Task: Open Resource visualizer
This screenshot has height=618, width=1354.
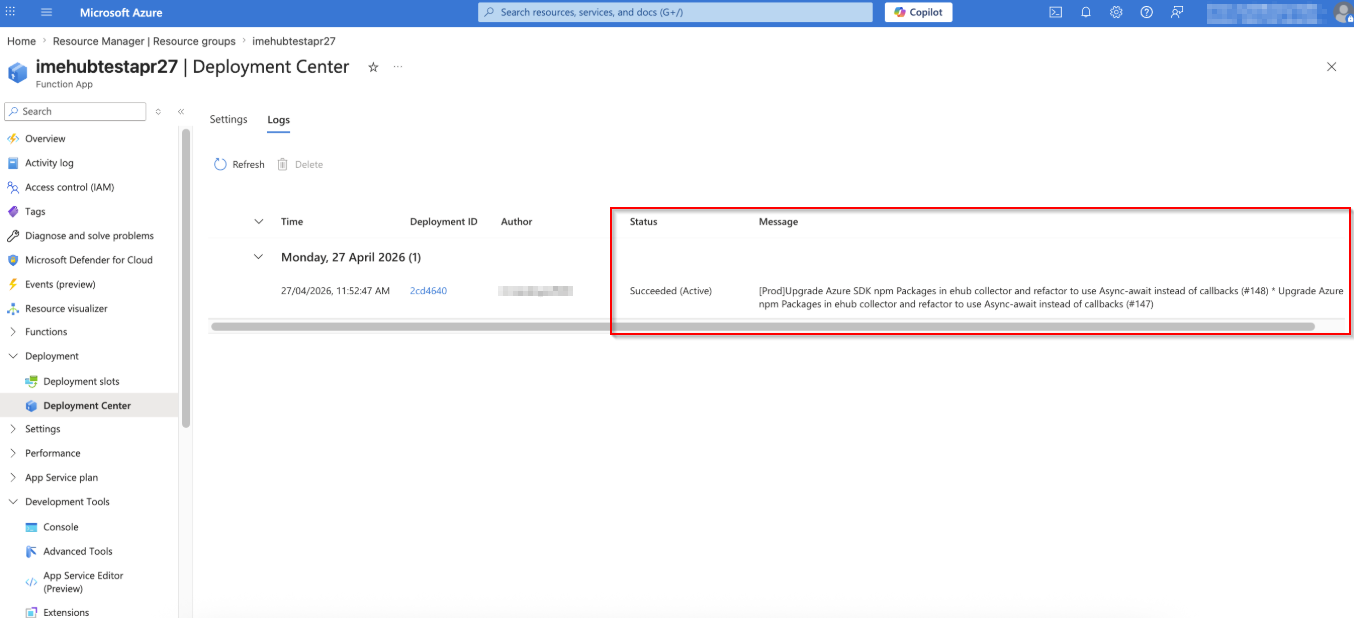Action: coord(66,309)
